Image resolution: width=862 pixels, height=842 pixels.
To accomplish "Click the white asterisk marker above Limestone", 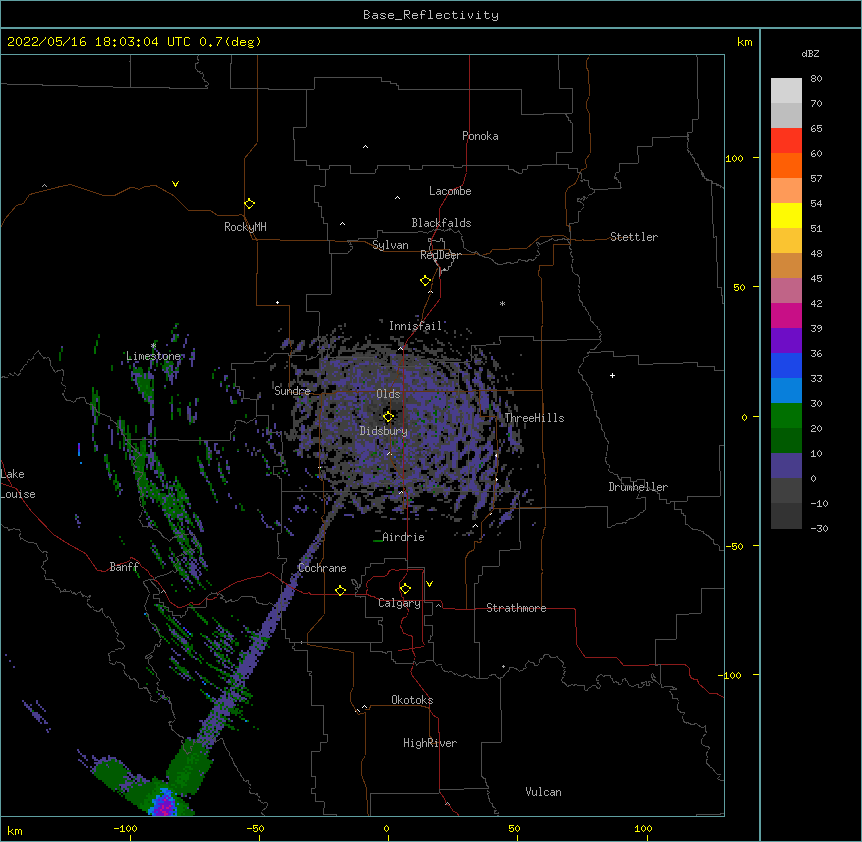I will point(153,346).
